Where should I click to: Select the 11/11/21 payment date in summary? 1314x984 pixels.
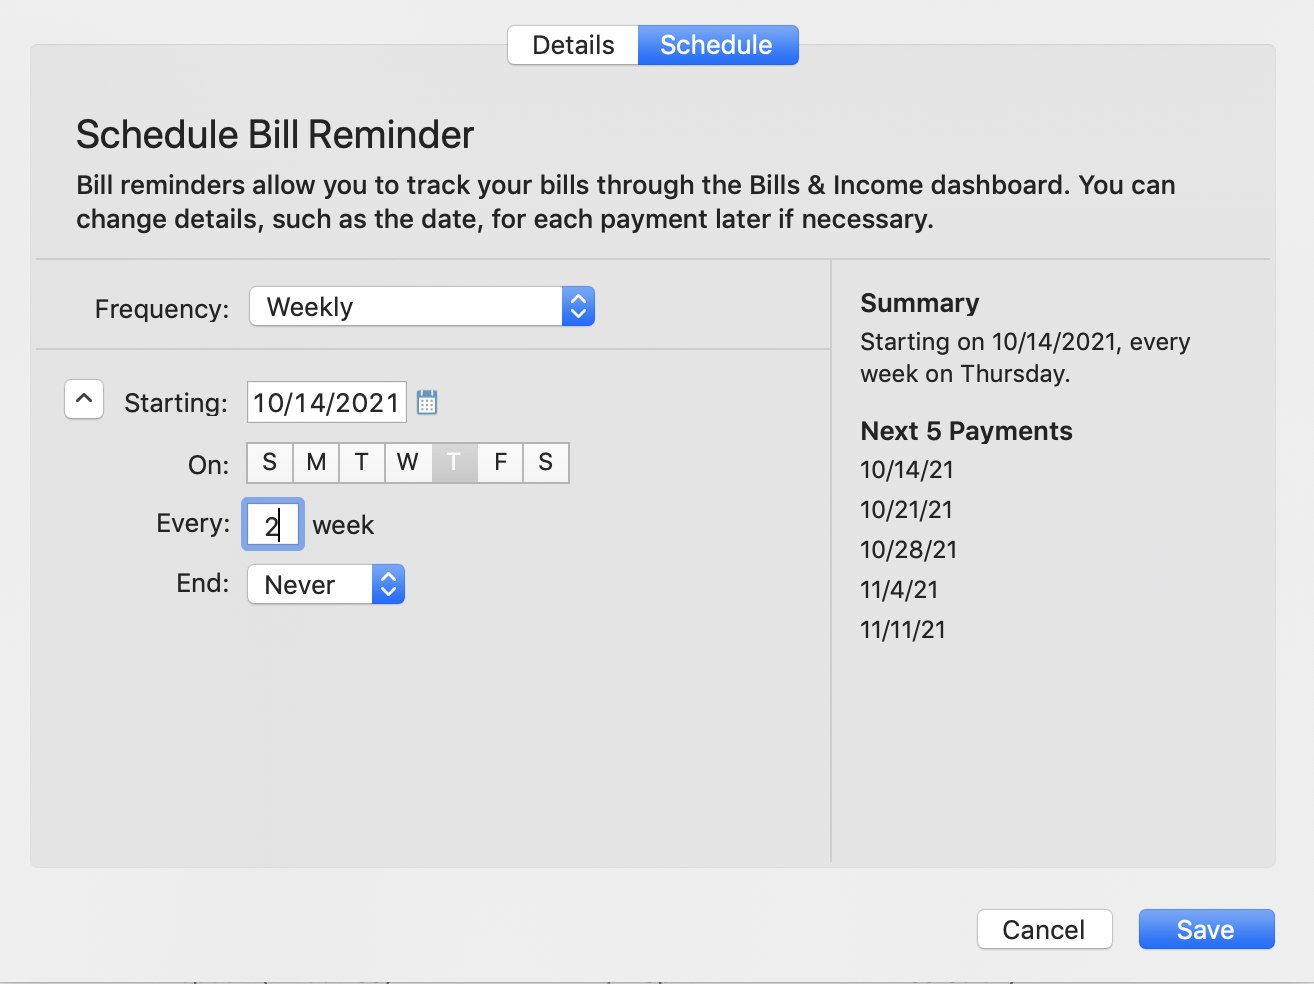903,629
